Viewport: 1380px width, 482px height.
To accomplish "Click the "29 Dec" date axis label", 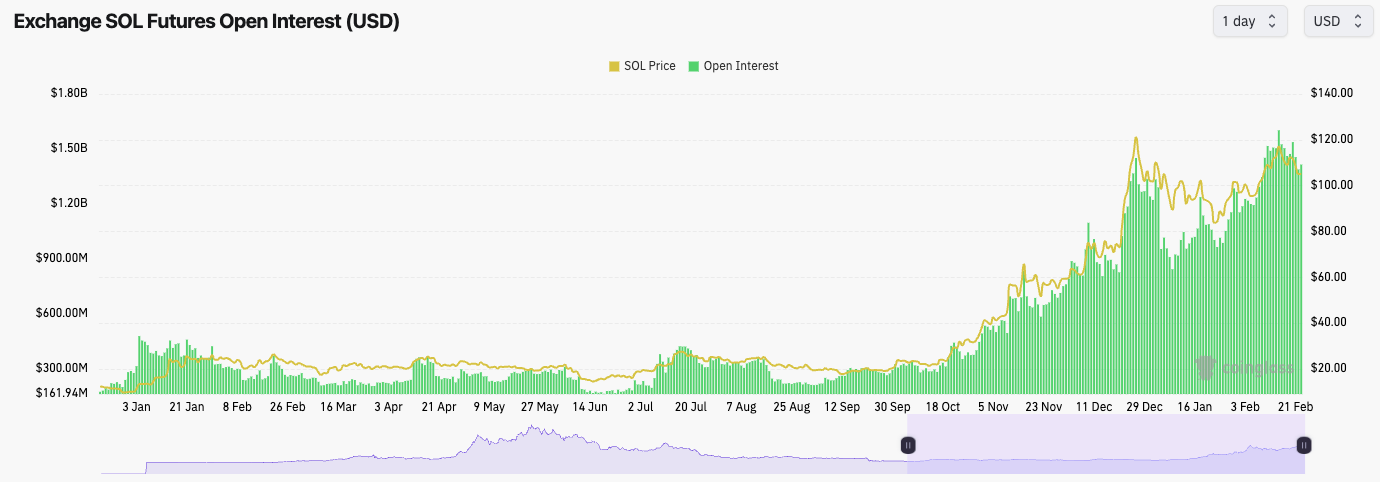I will (x=1144, y=407).
